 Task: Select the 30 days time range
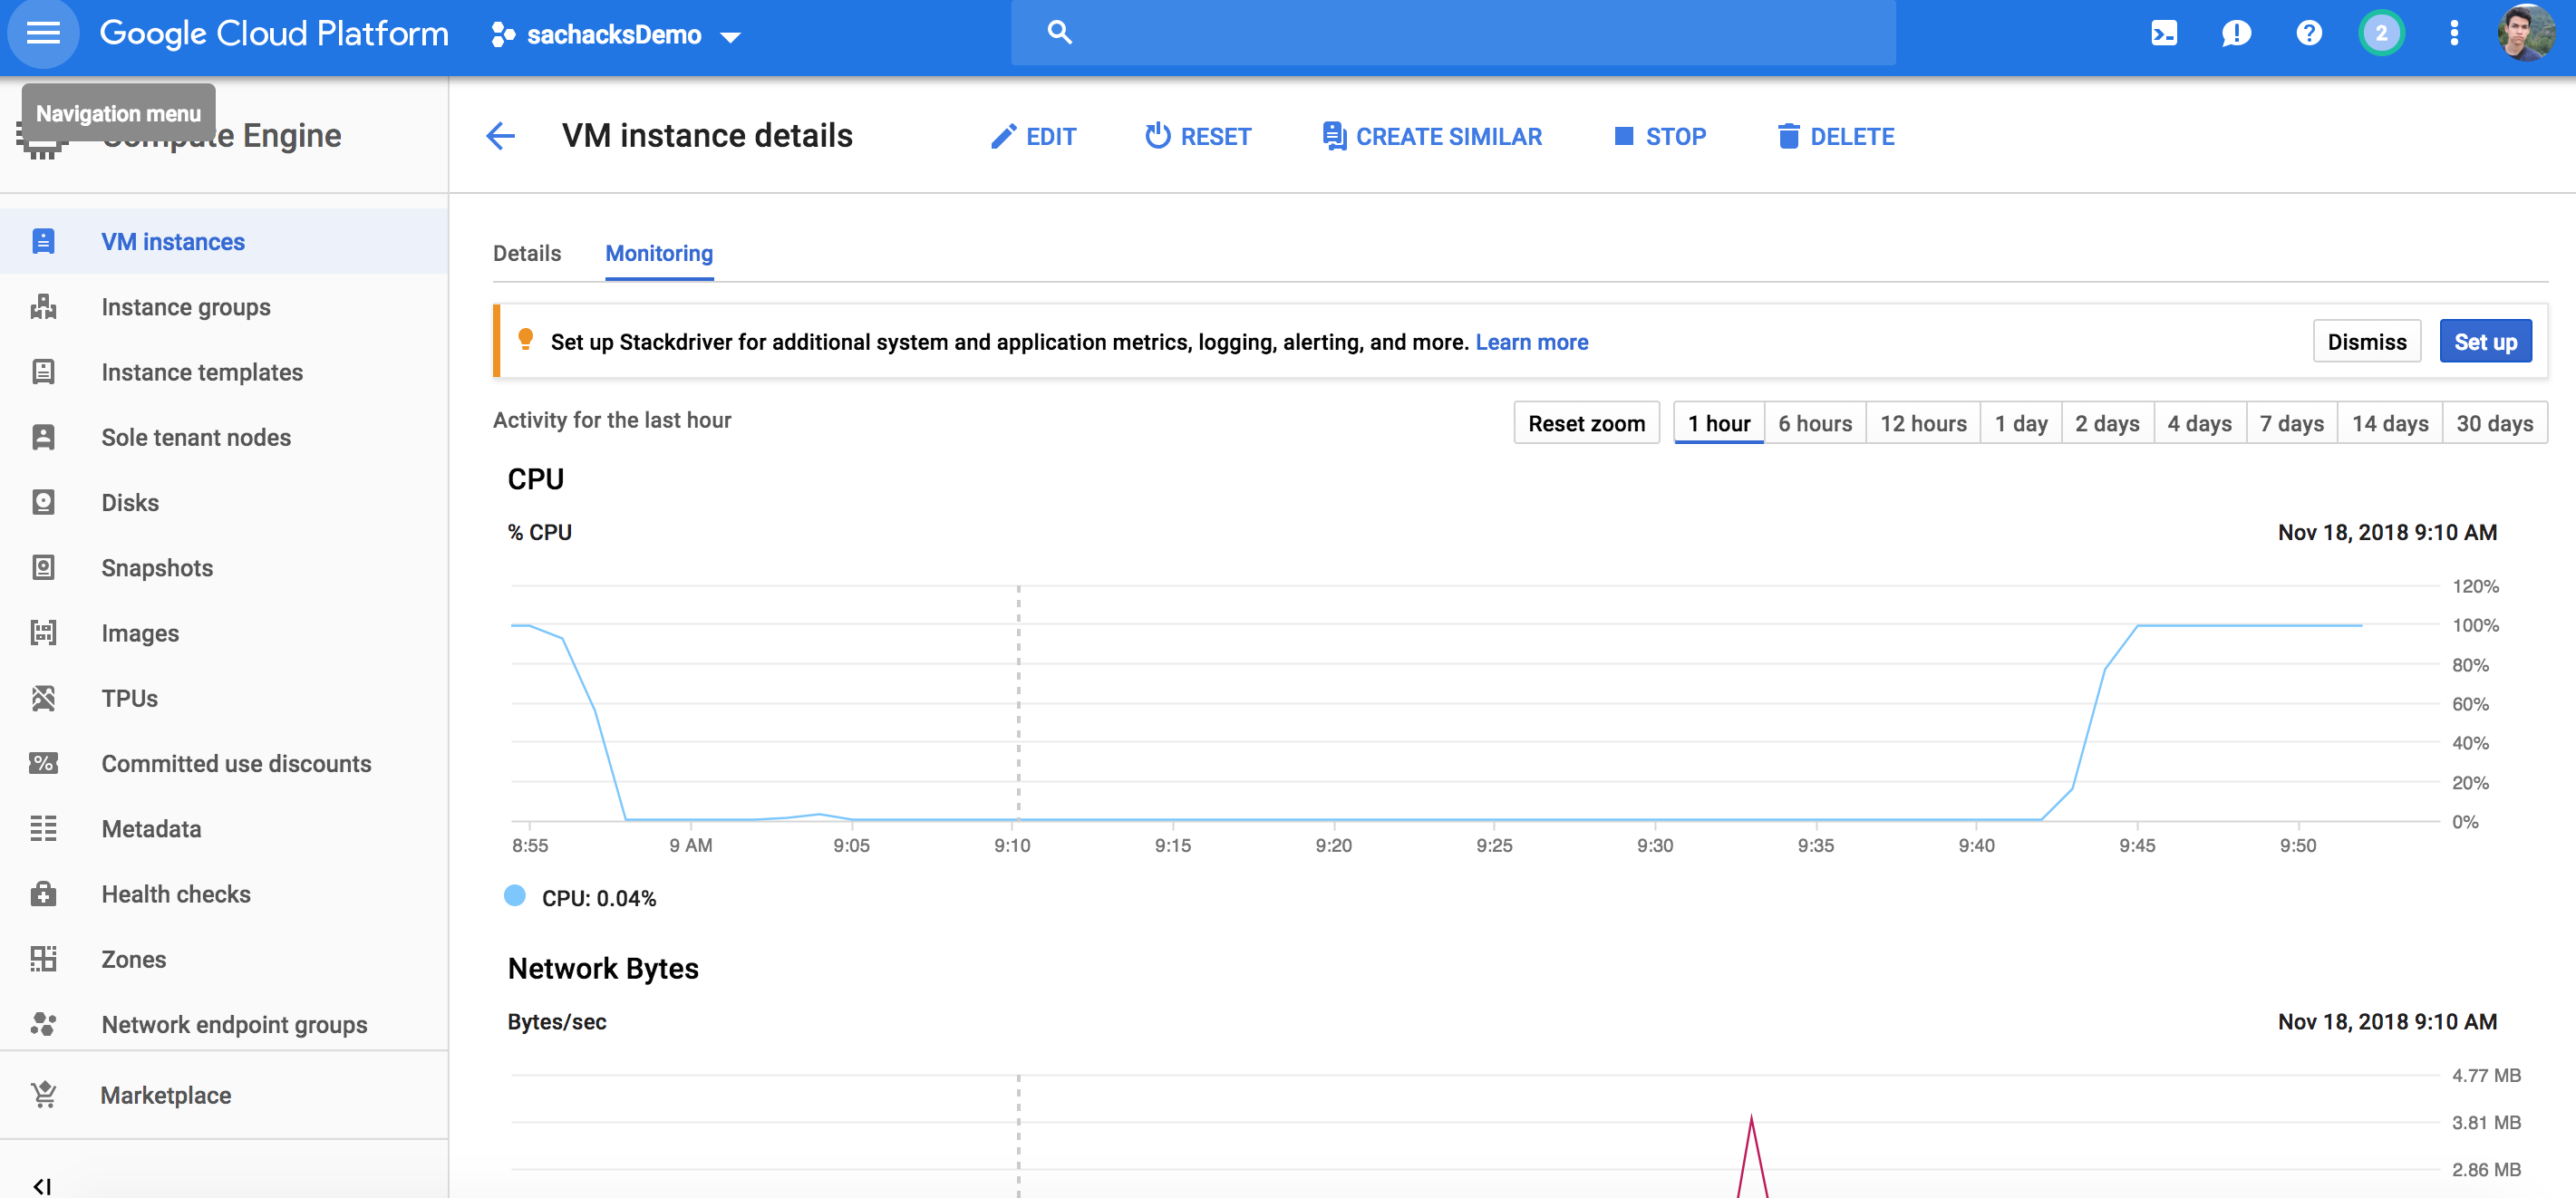tap(2494, 423)
